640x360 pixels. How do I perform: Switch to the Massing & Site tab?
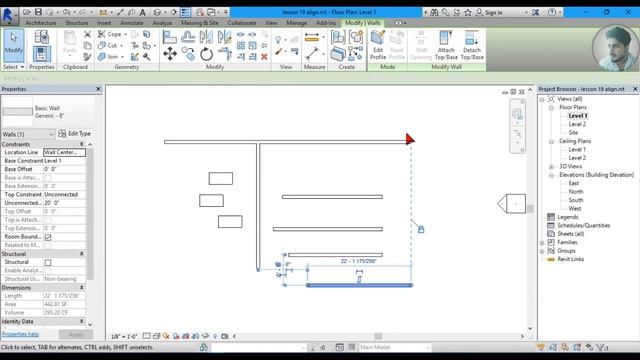pyautogui.click(x=200, y=23)
